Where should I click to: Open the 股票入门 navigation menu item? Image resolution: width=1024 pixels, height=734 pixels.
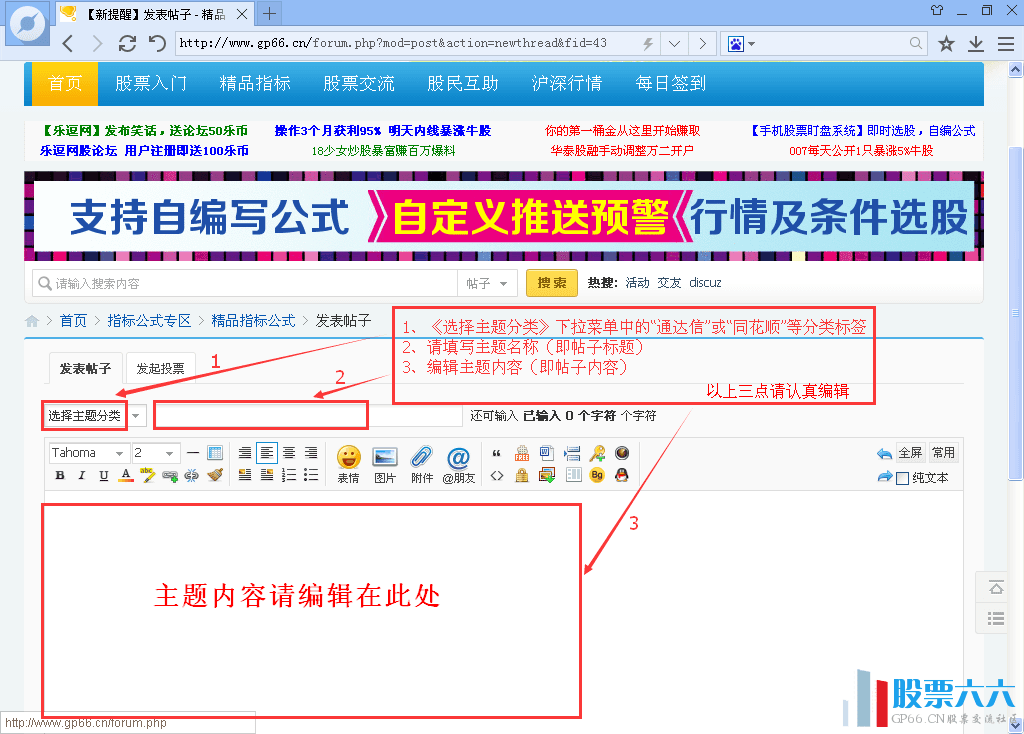(x=151, y=83)
